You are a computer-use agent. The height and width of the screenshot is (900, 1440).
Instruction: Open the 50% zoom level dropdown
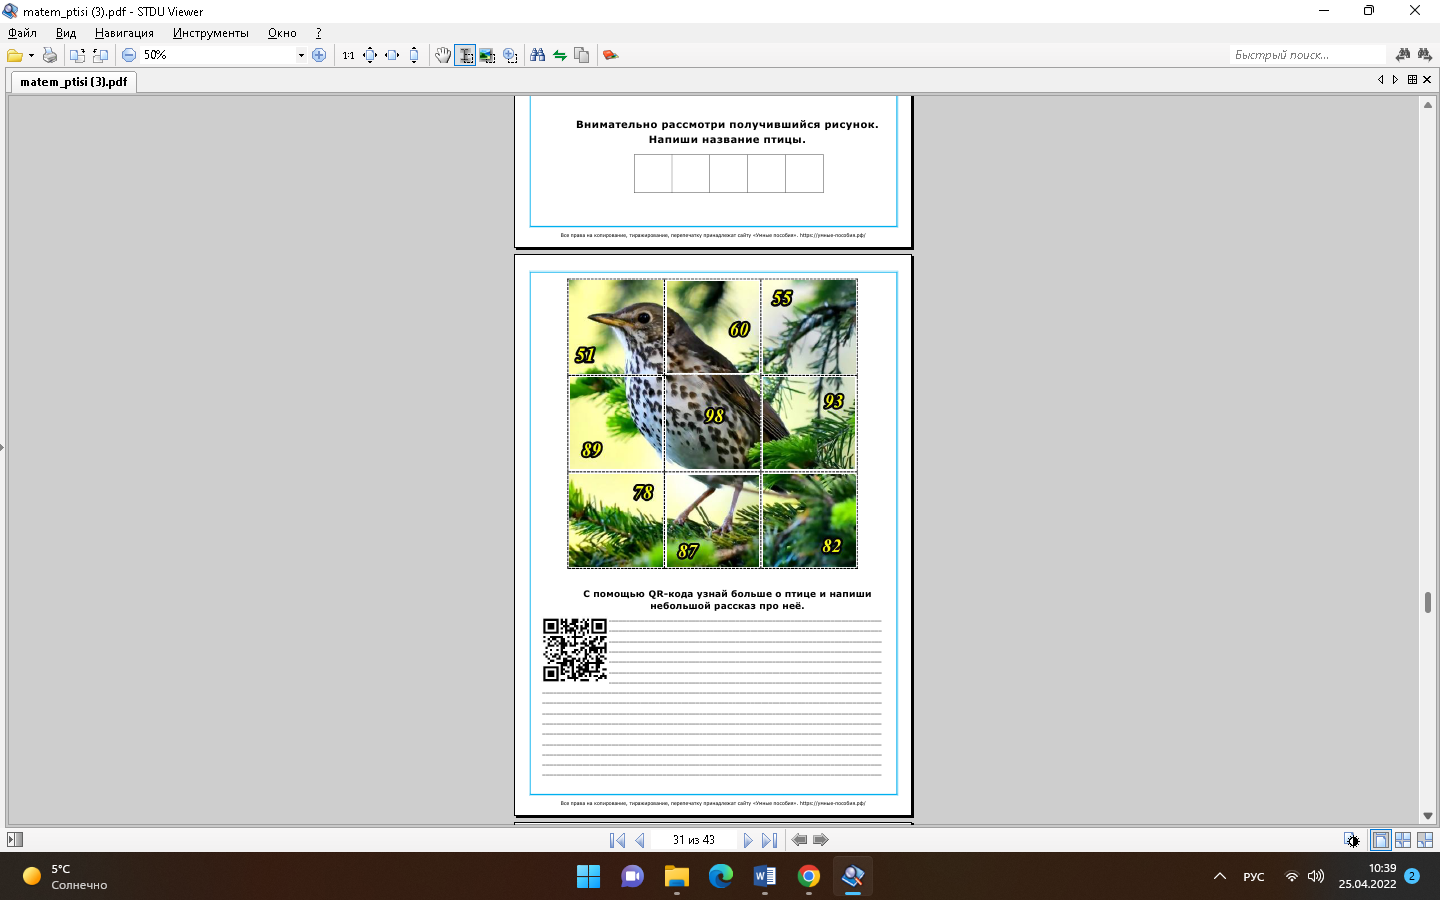301,55
